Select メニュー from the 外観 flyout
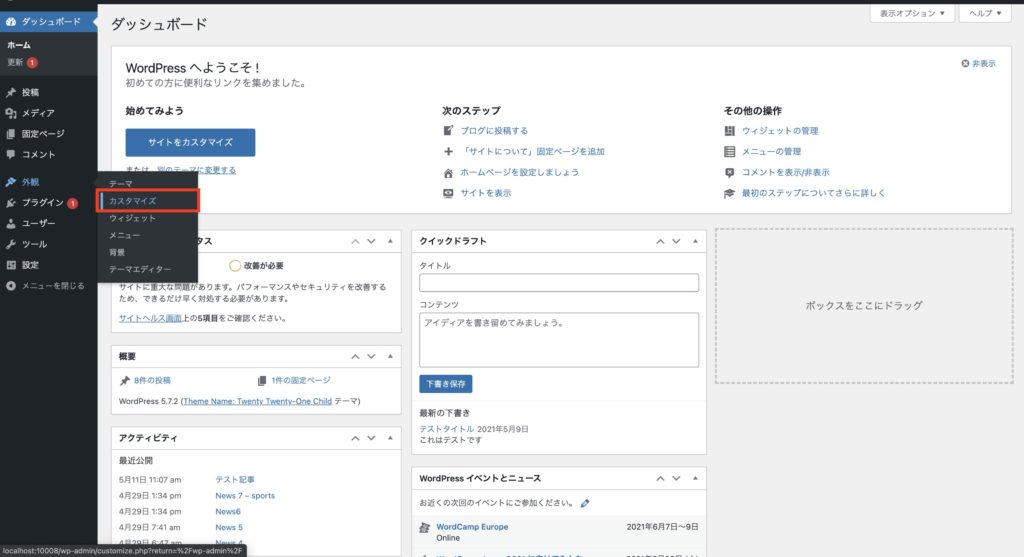The width and height of the screenshot is (1024, 557). 125,235
